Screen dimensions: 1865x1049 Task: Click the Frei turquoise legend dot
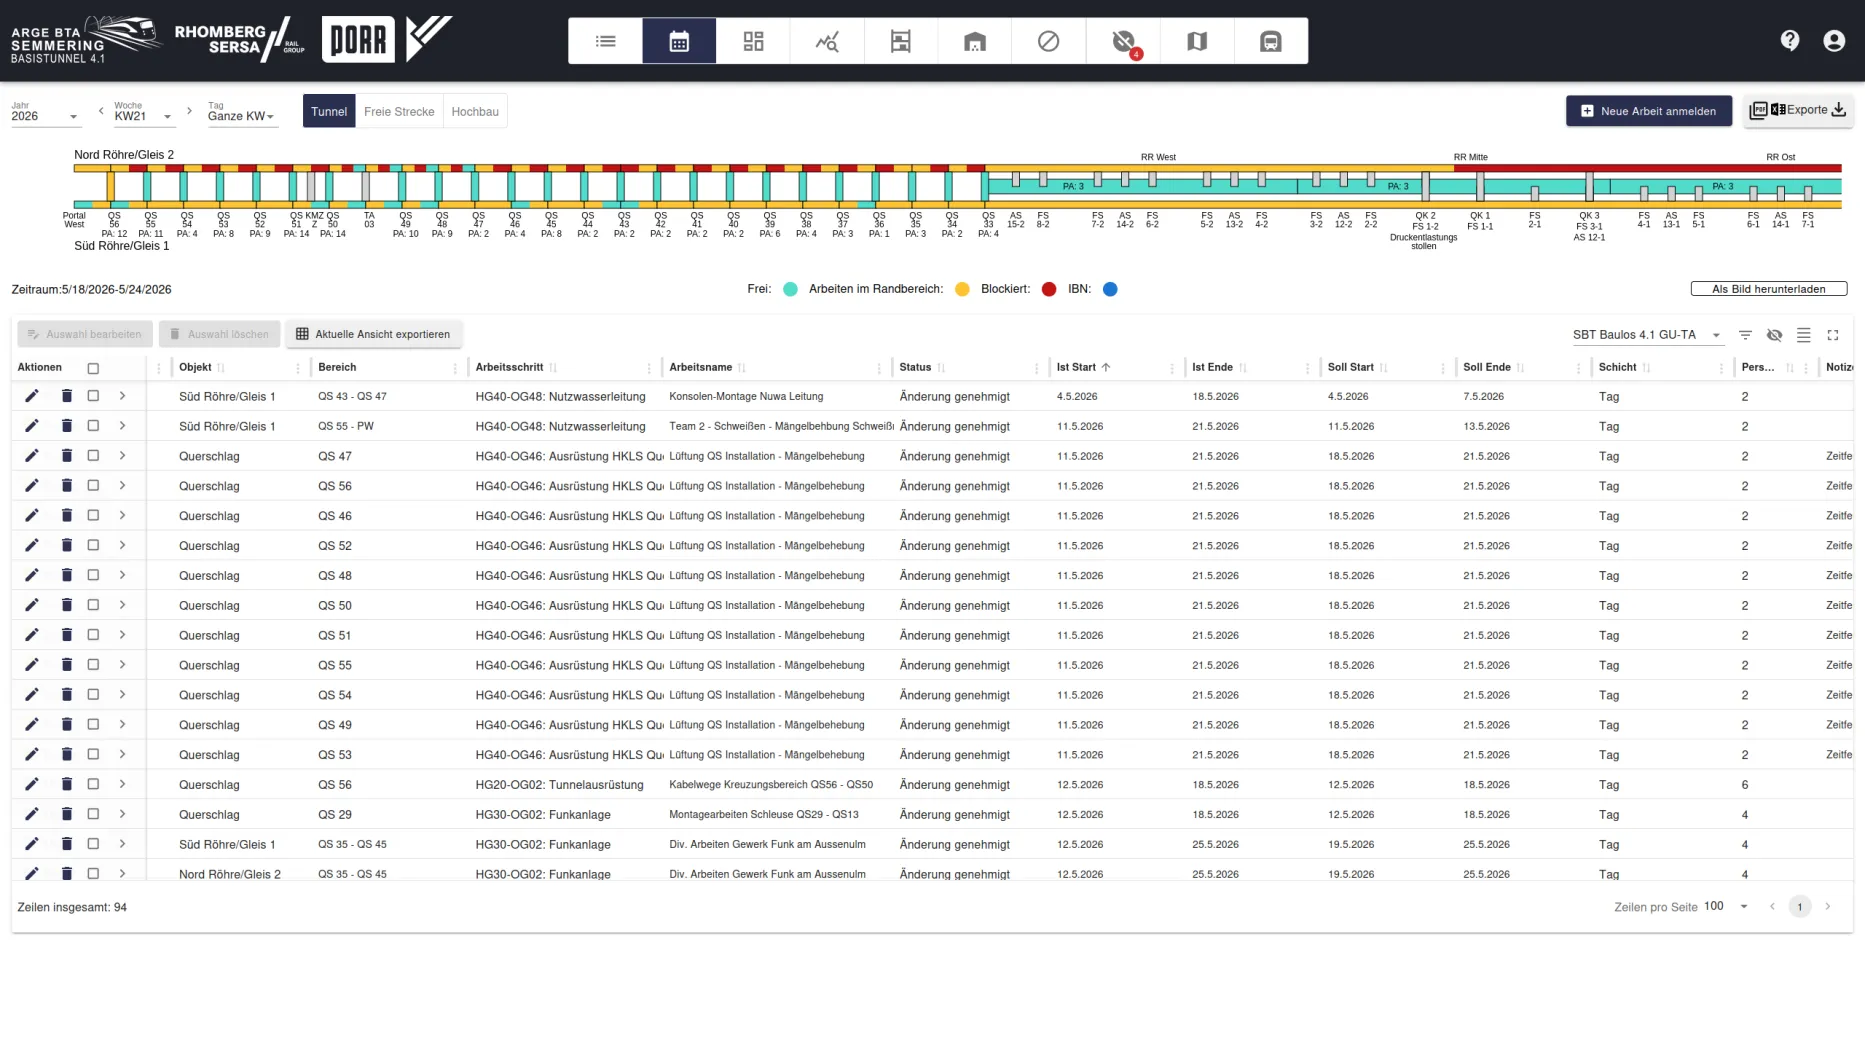[790, 289]
